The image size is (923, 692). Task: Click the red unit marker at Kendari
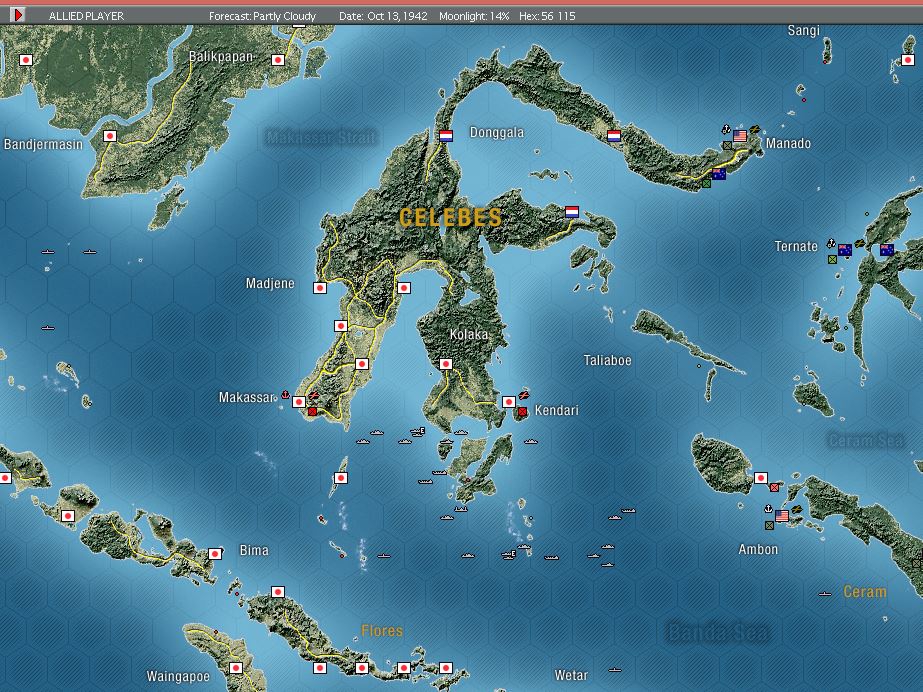[522, 411]
